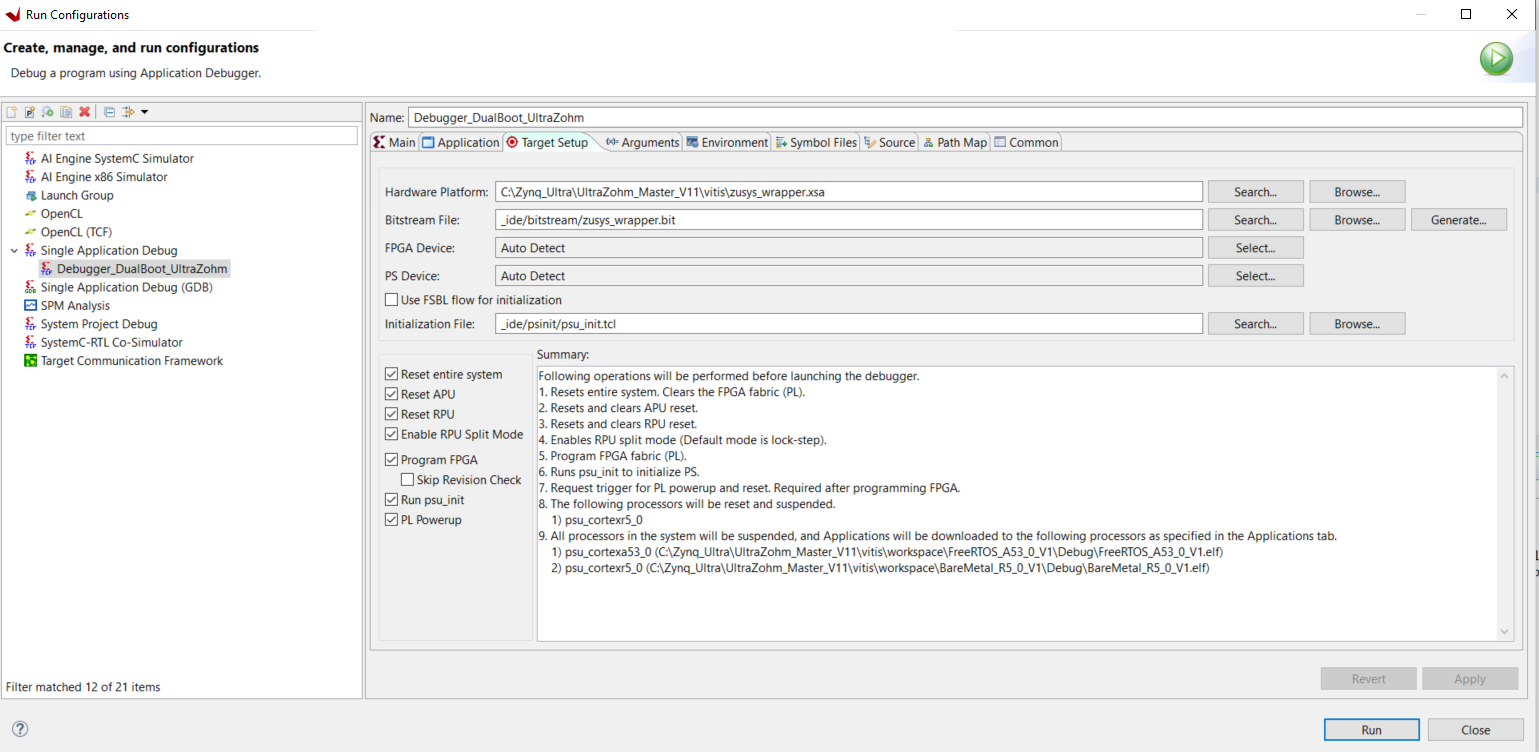1539x752 pixels.
Task: Enable Use FSBL flow for initialization
Action: tap(392, 300)
